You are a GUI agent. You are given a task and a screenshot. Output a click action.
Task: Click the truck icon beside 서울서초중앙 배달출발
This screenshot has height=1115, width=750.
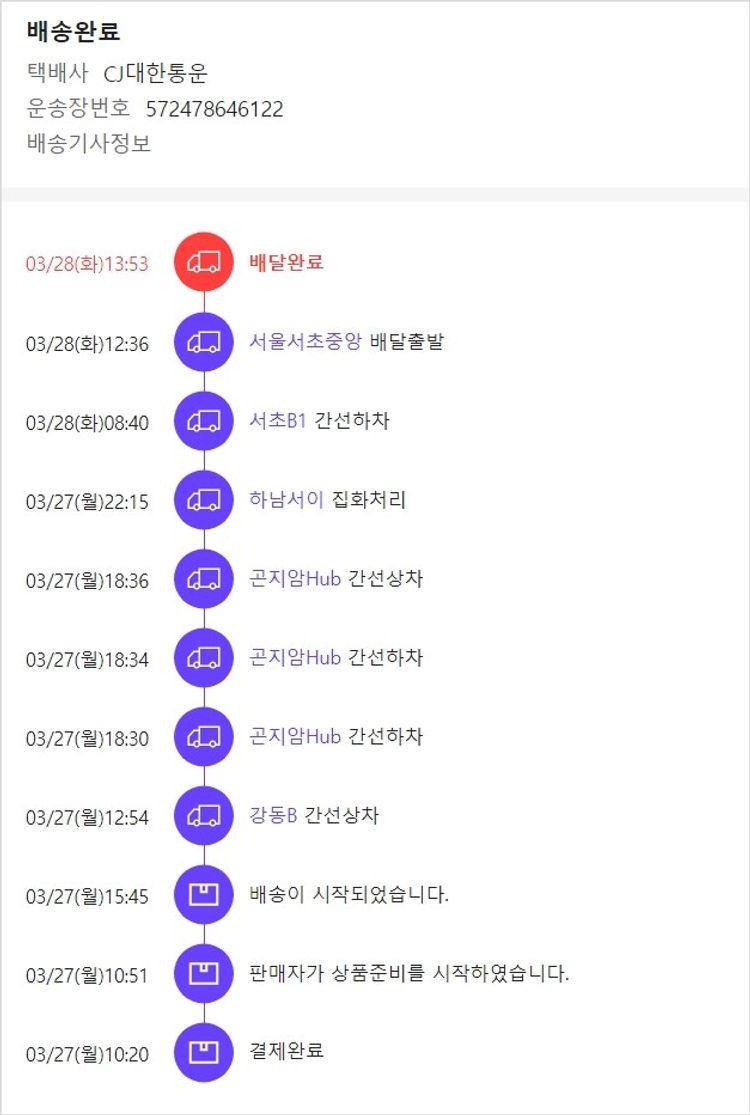tap(204, 342)
